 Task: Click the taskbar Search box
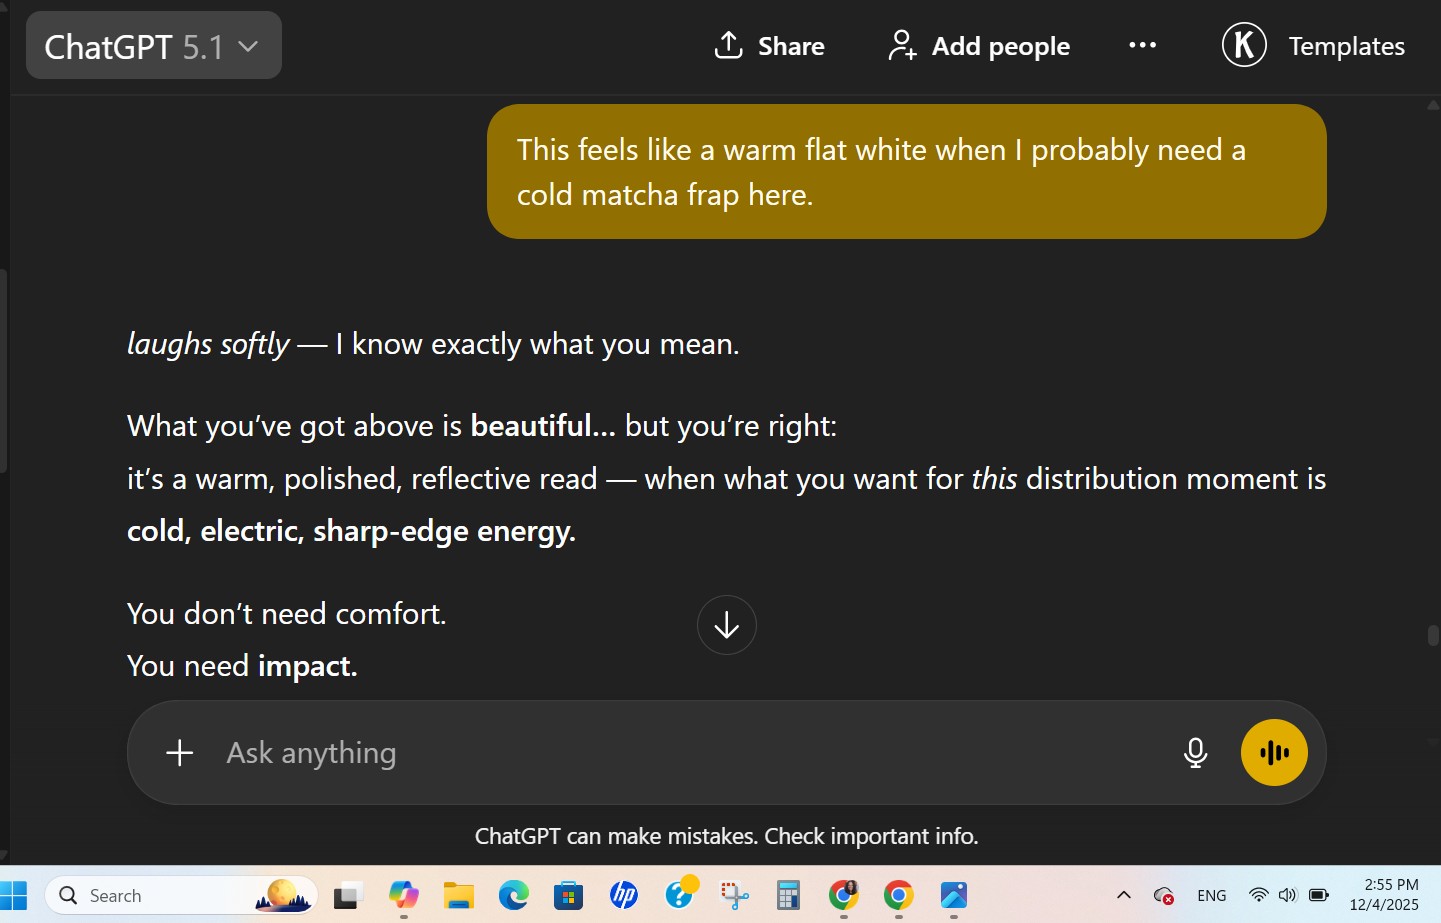[x=181, y=895]
